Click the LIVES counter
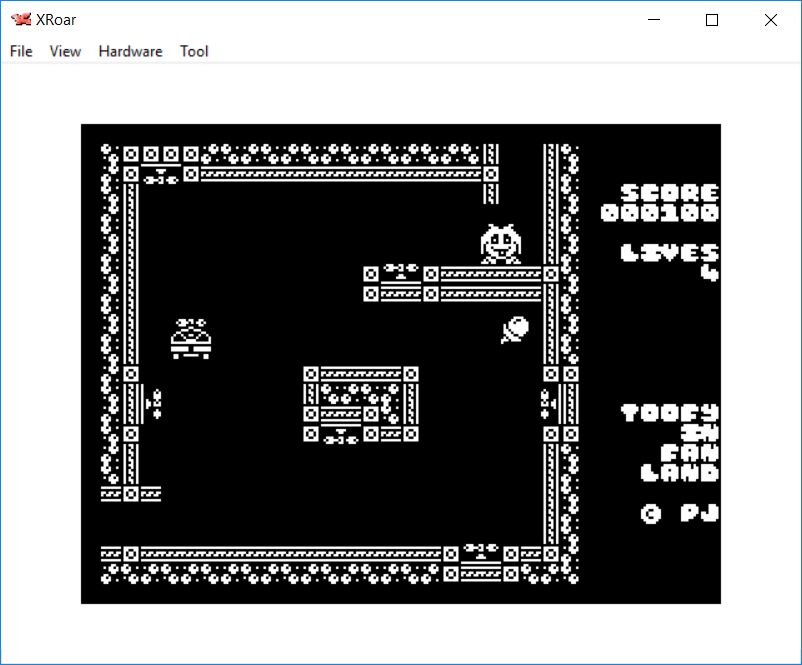Image resolution: width=802 pixels, height=665 pixels. point(669,262)
